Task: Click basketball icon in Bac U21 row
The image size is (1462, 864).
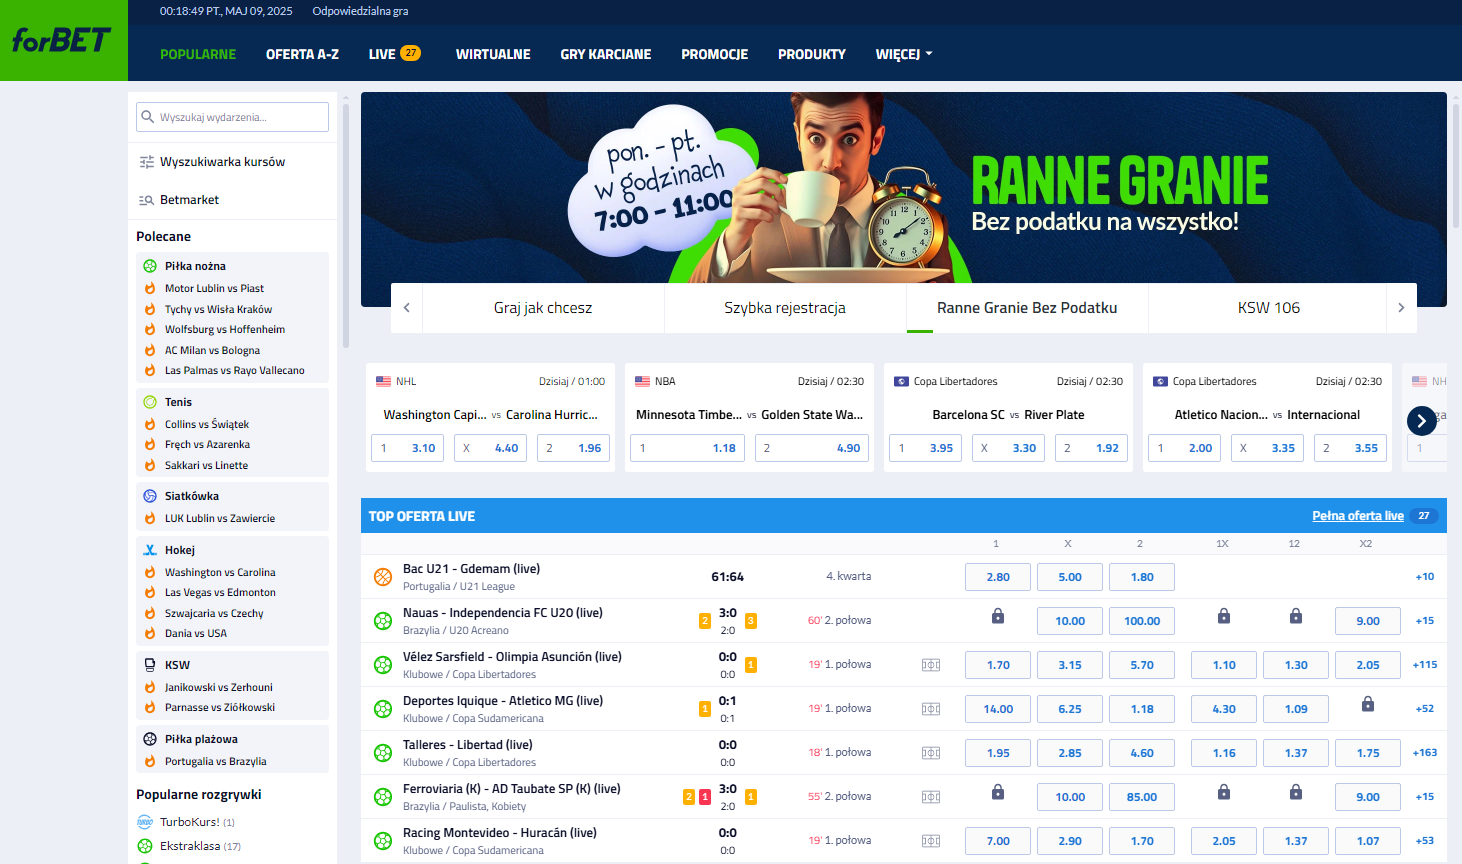Action: click(383, 577)
